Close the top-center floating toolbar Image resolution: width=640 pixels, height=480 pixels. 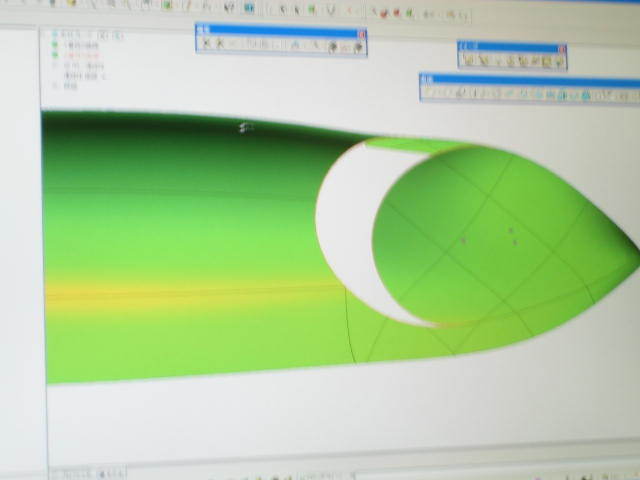coord(362,32)
